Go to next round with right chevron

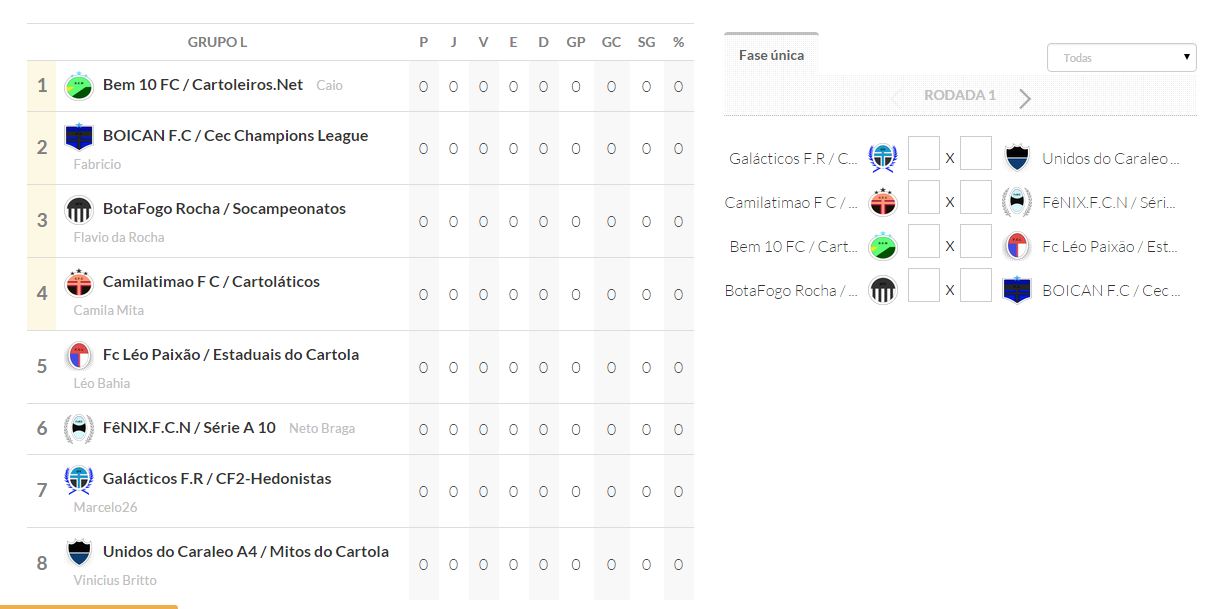point(1025,98)
